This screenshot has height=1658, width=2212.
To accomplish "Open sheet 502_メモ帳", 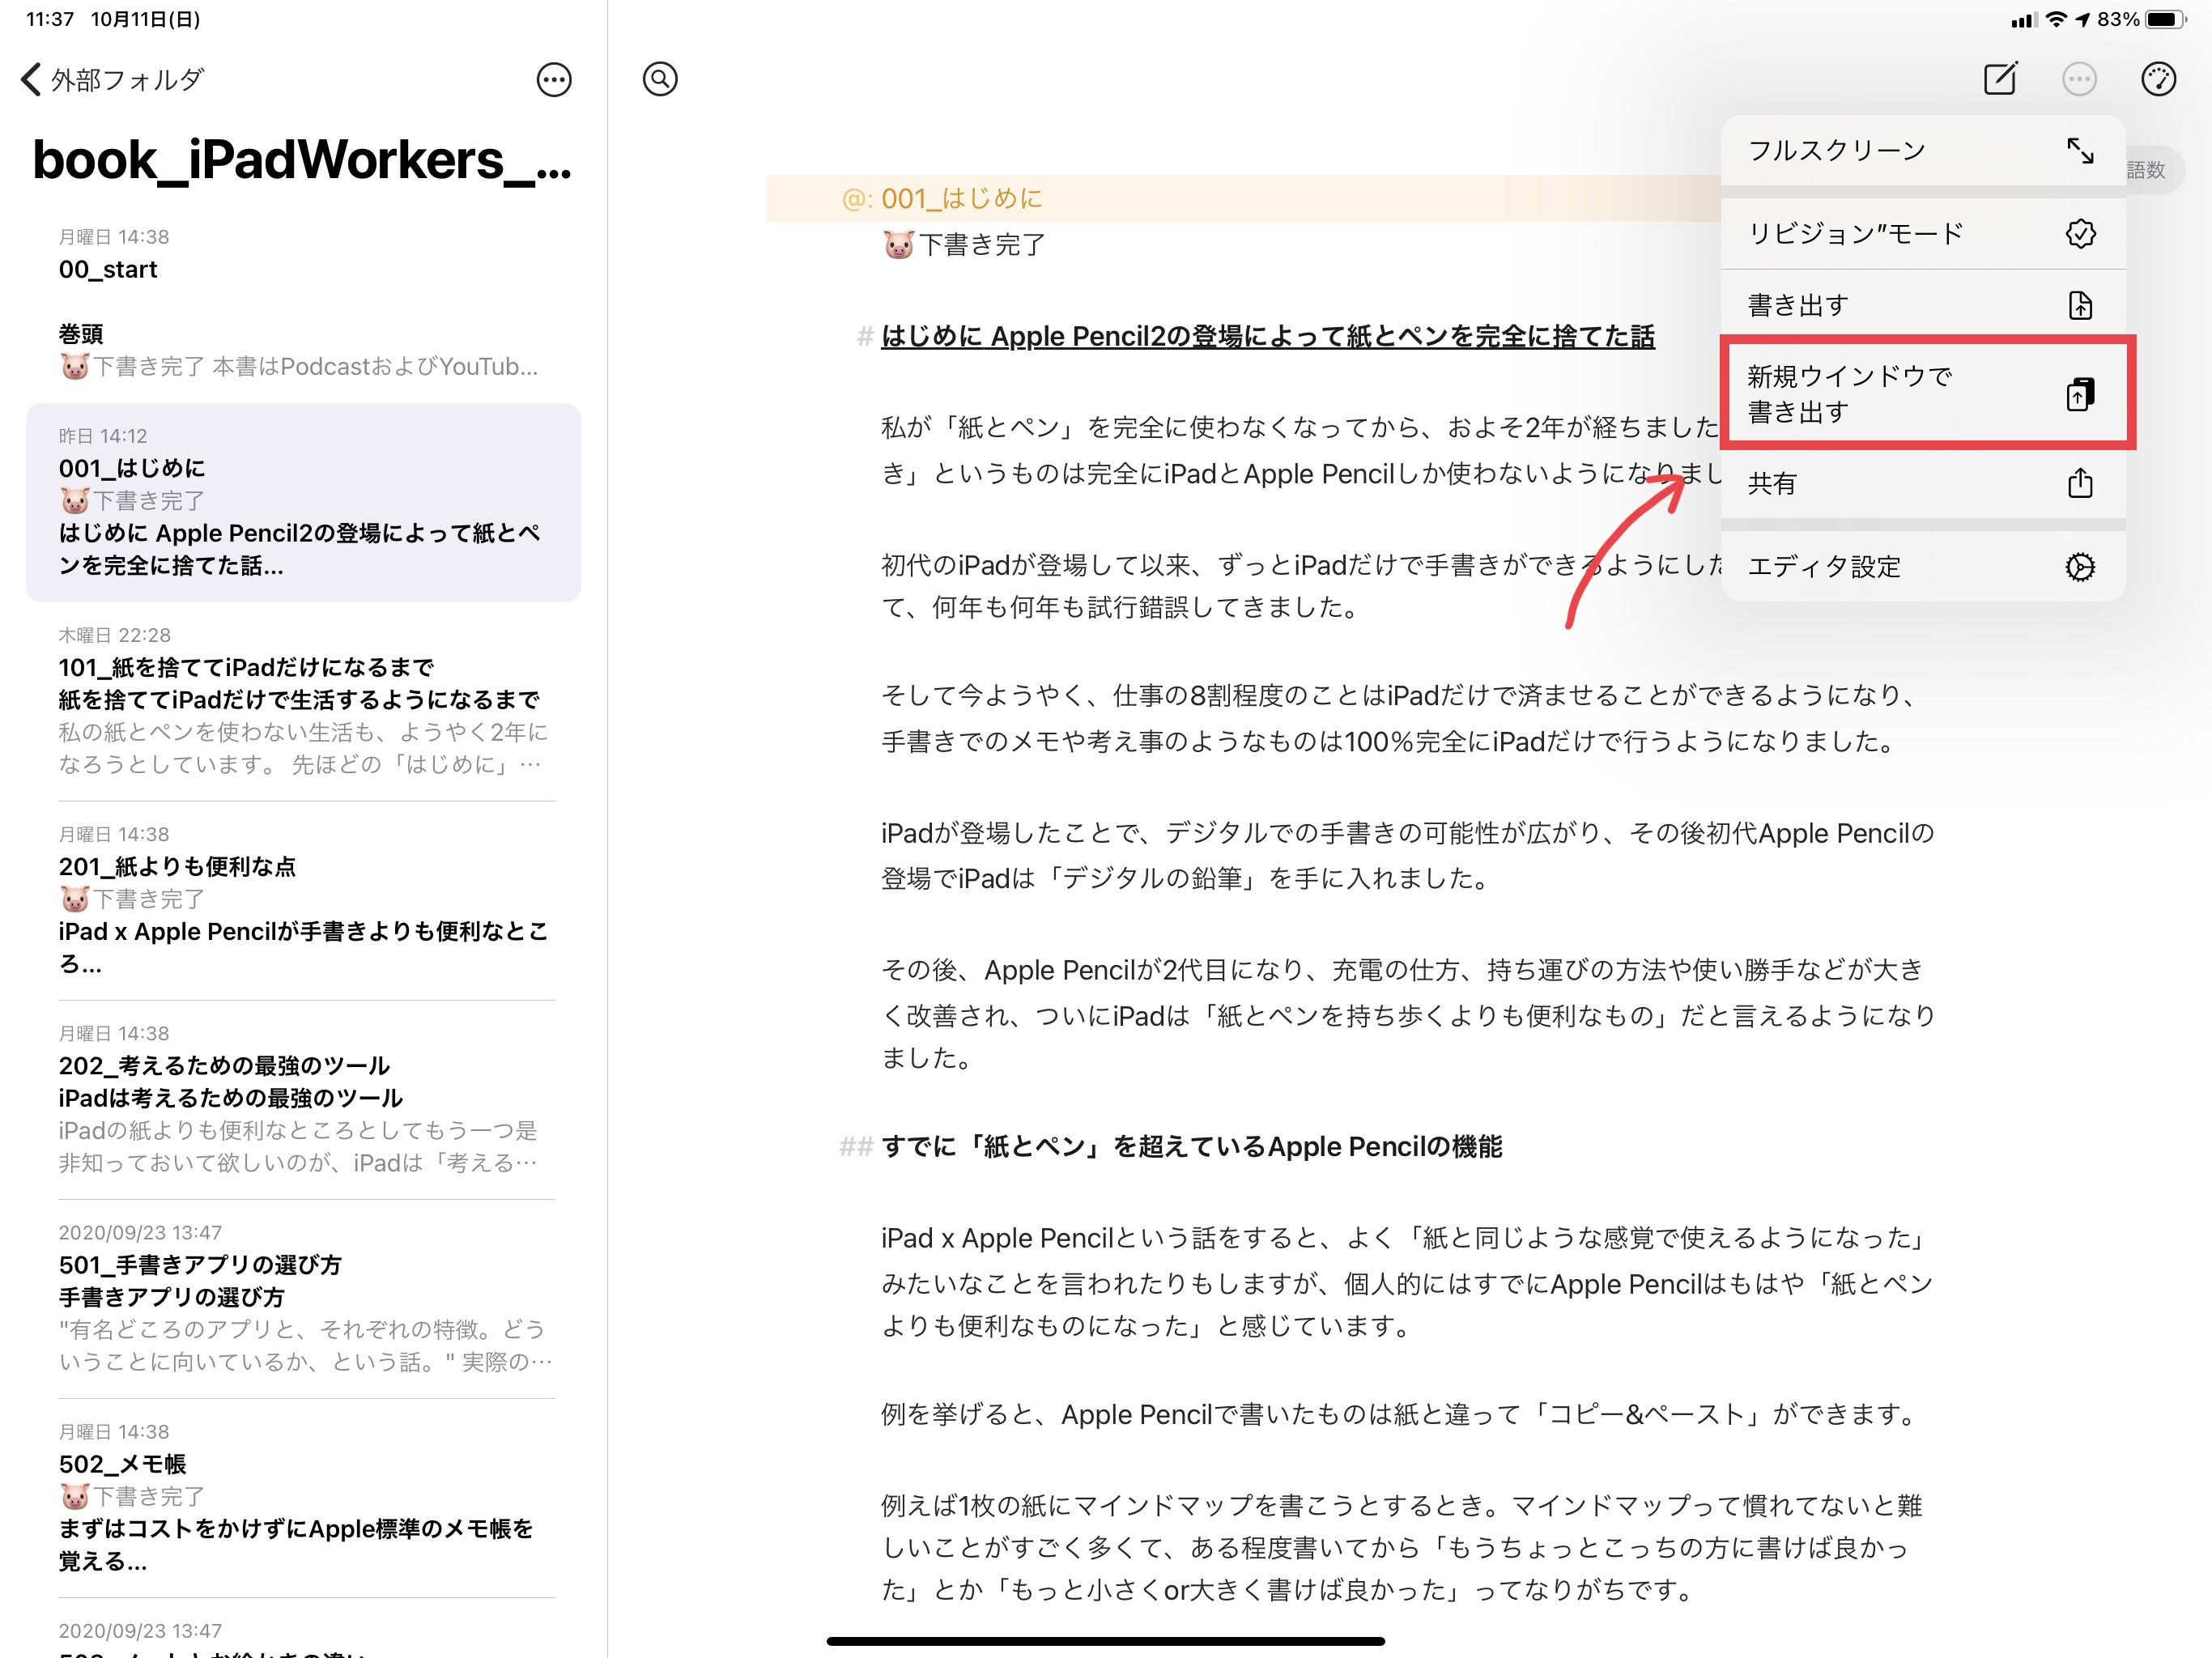I will (303, 1497).
